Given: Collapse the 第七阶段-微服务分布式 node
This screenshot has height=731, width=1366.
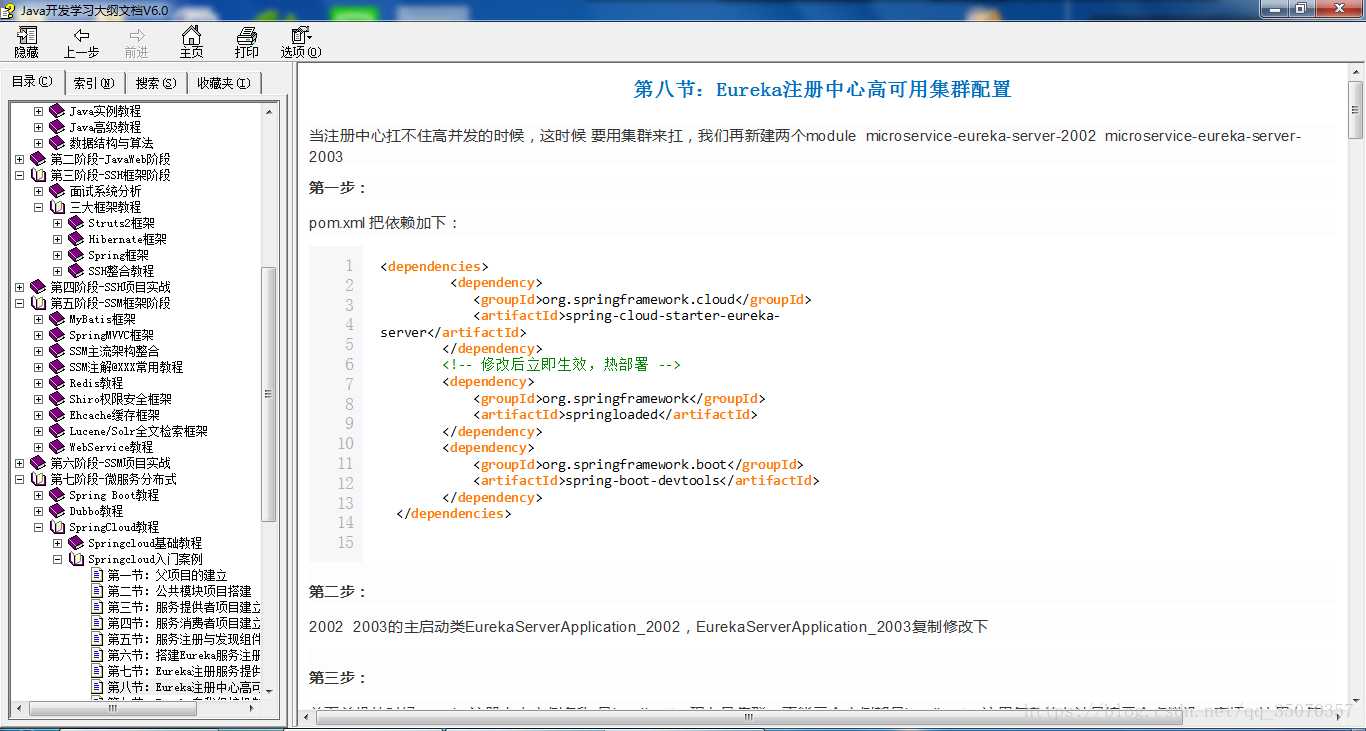Looking at the screenshot, I should [x=19, y=479].
